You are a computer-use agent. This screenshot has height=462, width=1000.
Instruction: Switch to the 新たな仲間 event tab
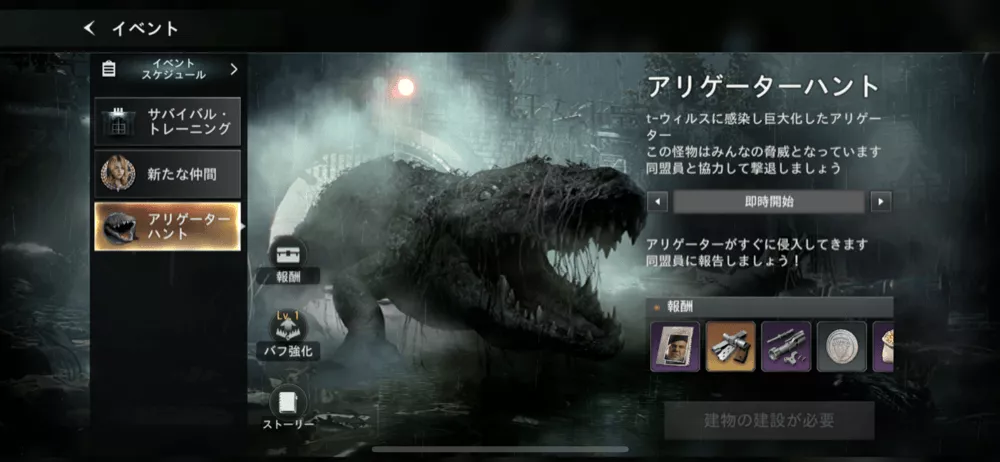coord(168,174)
